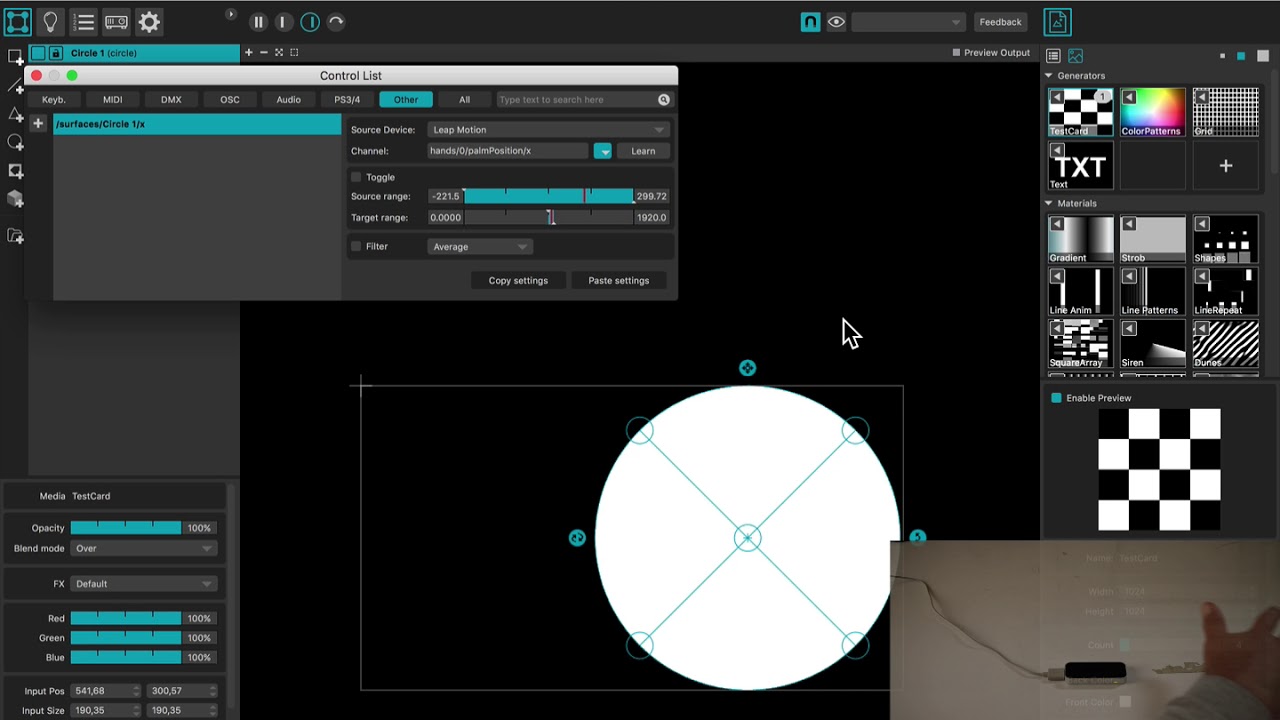Screen dimensions: 1280x720
Task: Add a new group folder
Action: pos(15,236)
